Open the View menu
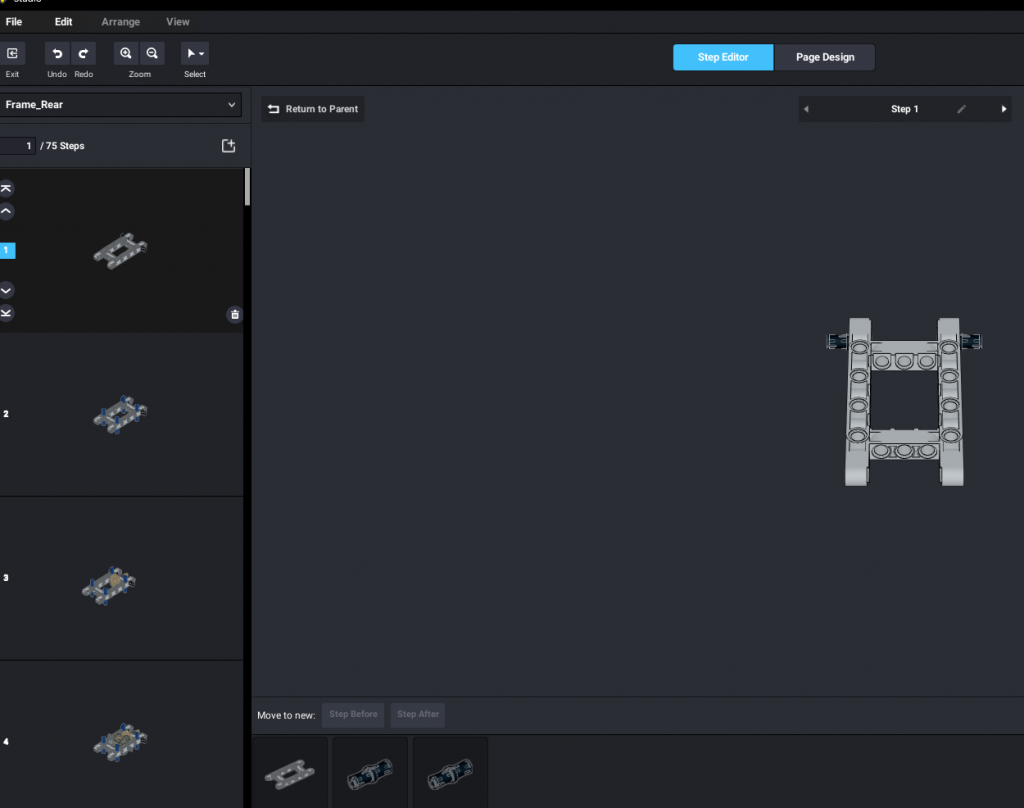The width and height of the screenshot is (1024, 808). coord(178,22)
